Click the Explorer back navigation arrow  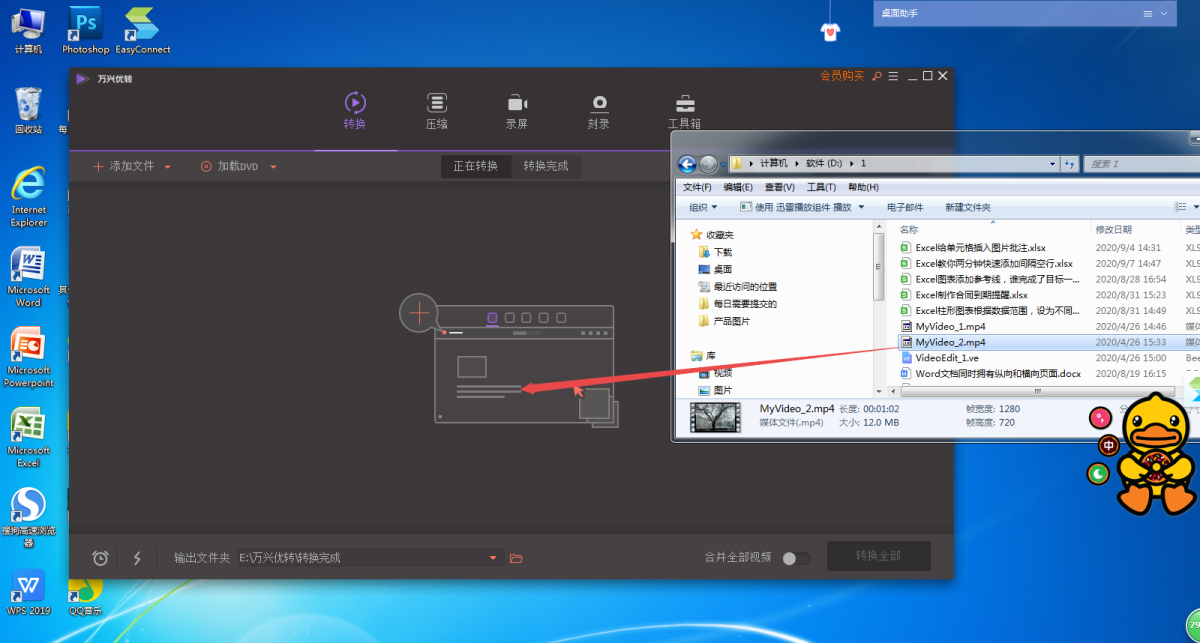[687, 164]
